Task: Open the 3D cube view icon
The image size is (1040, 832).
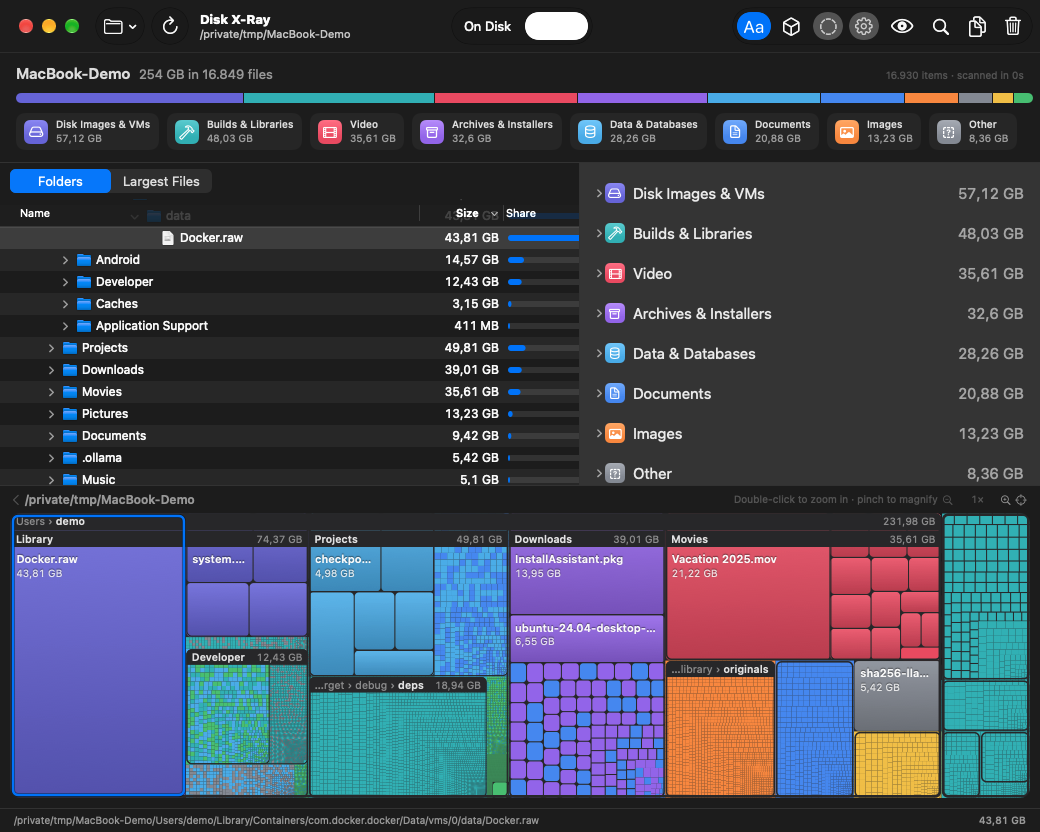Action: coord(791,27)
